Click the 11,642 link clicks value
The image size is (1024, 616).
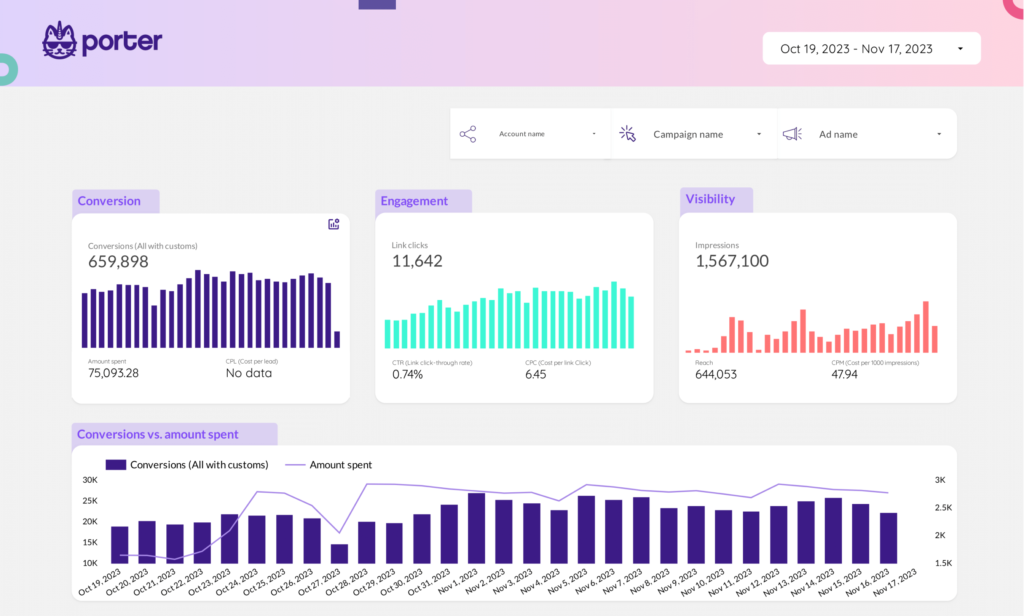pyautogui.click(x=417, y=261)
